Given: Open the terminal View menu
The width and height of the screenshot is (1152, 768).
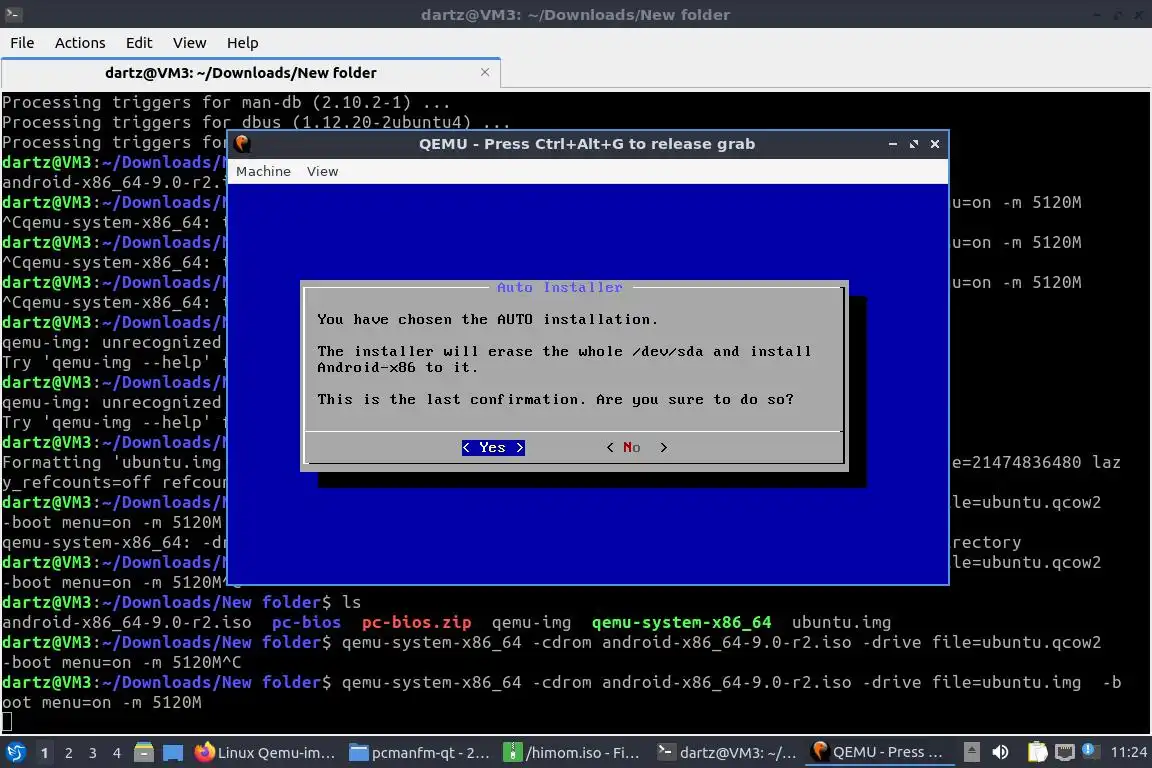Looking at the screenshot, I should pyautogui.click(x=190, y=43).
